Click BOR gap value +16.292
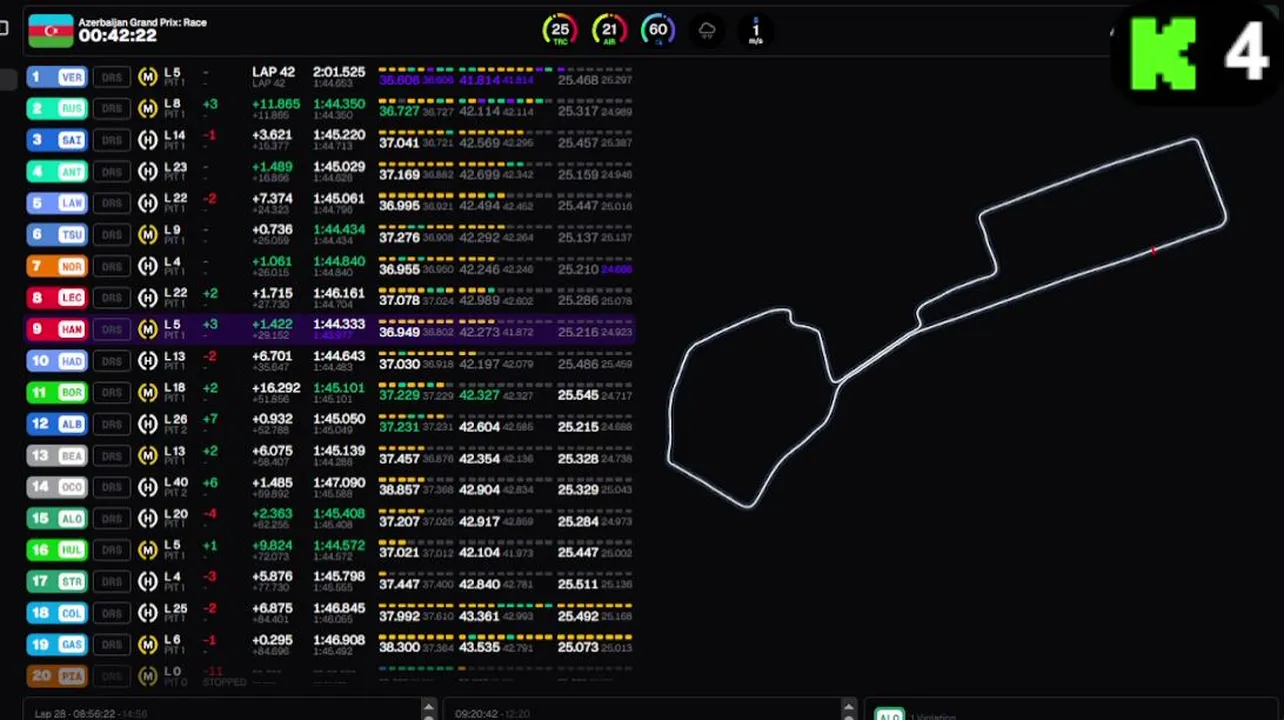 coord(276,388)
